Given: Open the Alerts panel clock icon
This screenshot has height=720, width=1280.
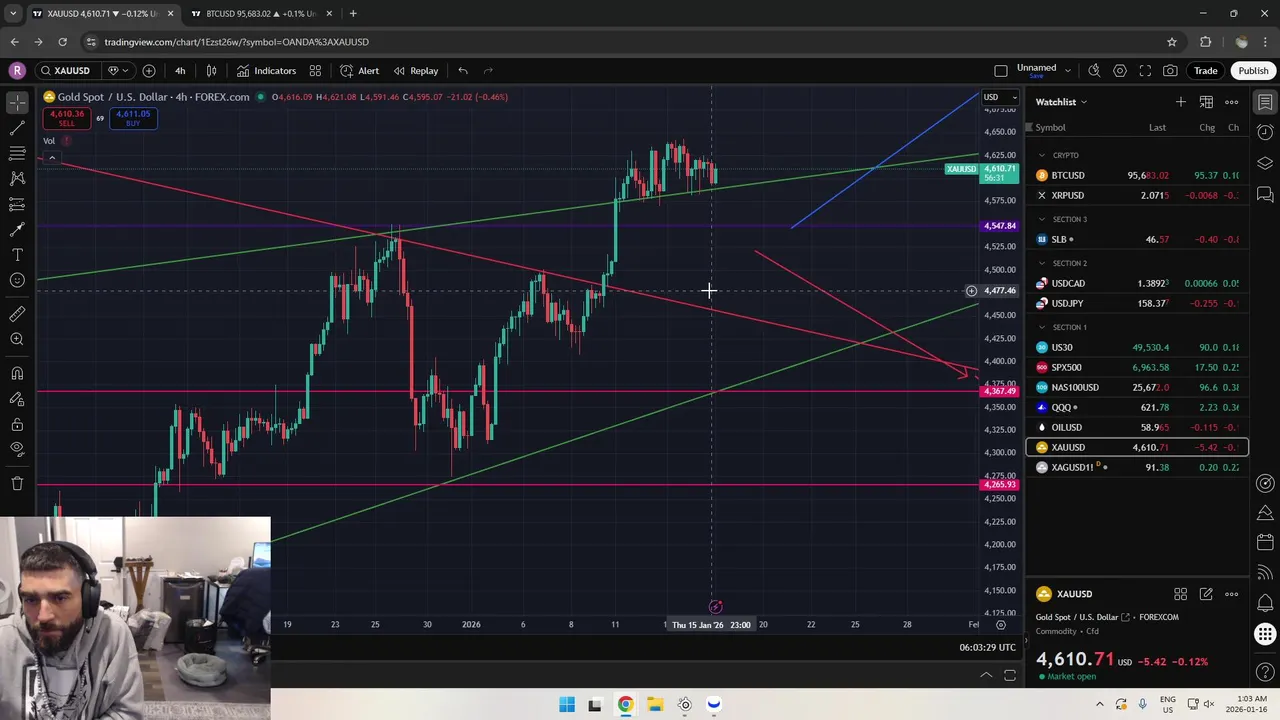Looking at the screenshot, I should pos(1265,133).
